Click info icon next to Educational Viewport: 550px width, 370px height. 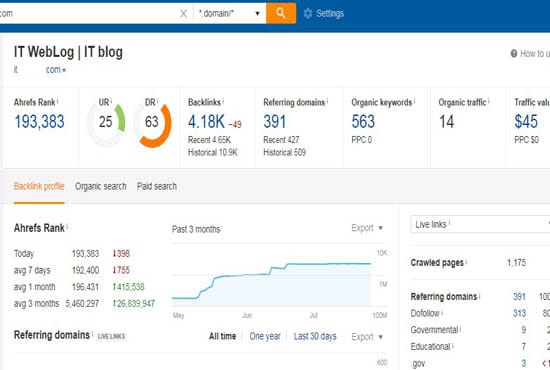click(452, 345)
